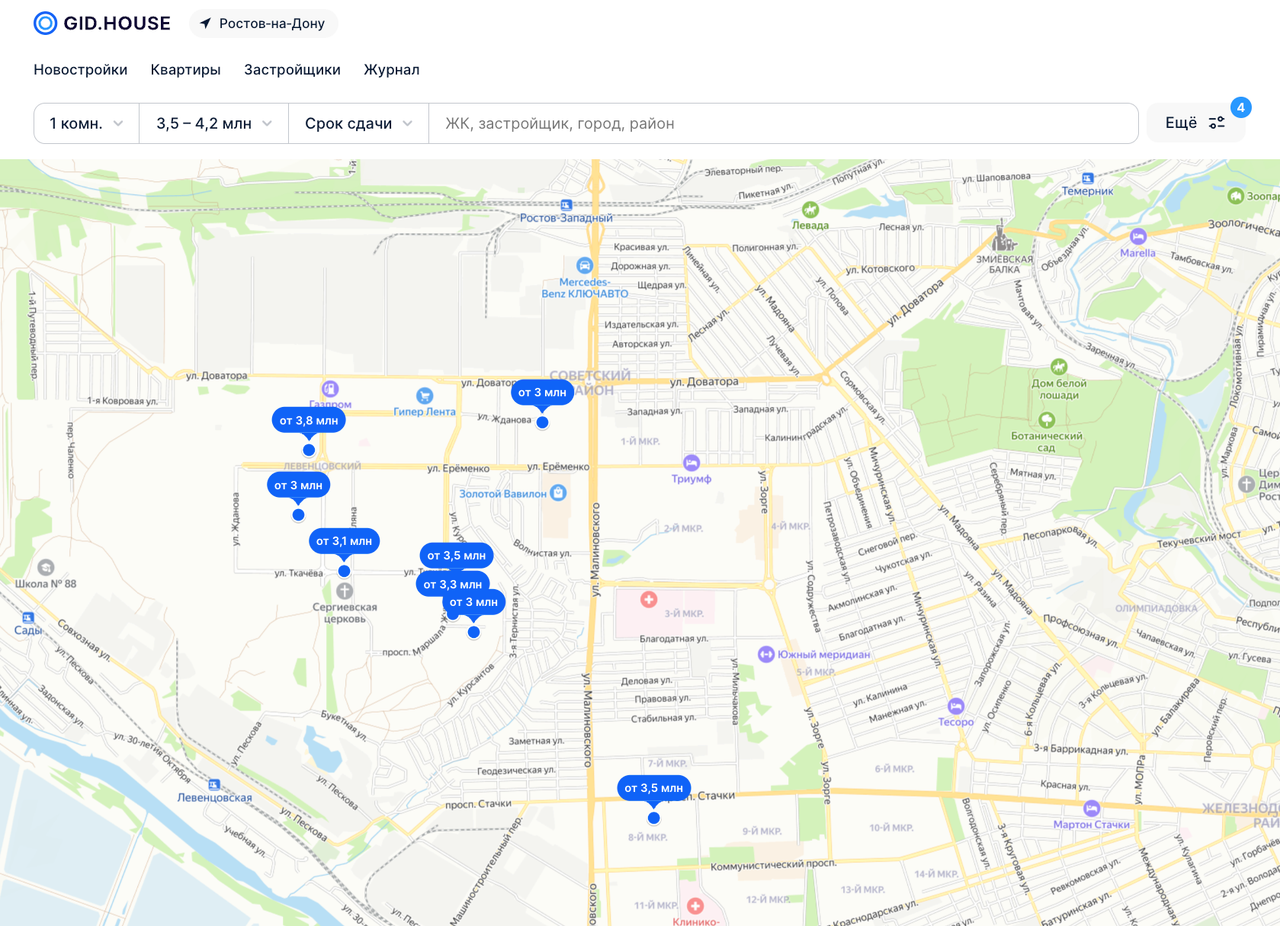Click the ОЛИМПИАДОВКА area label
Image resolution: width=1280 pixels, height=926 pixels.
1156,608
